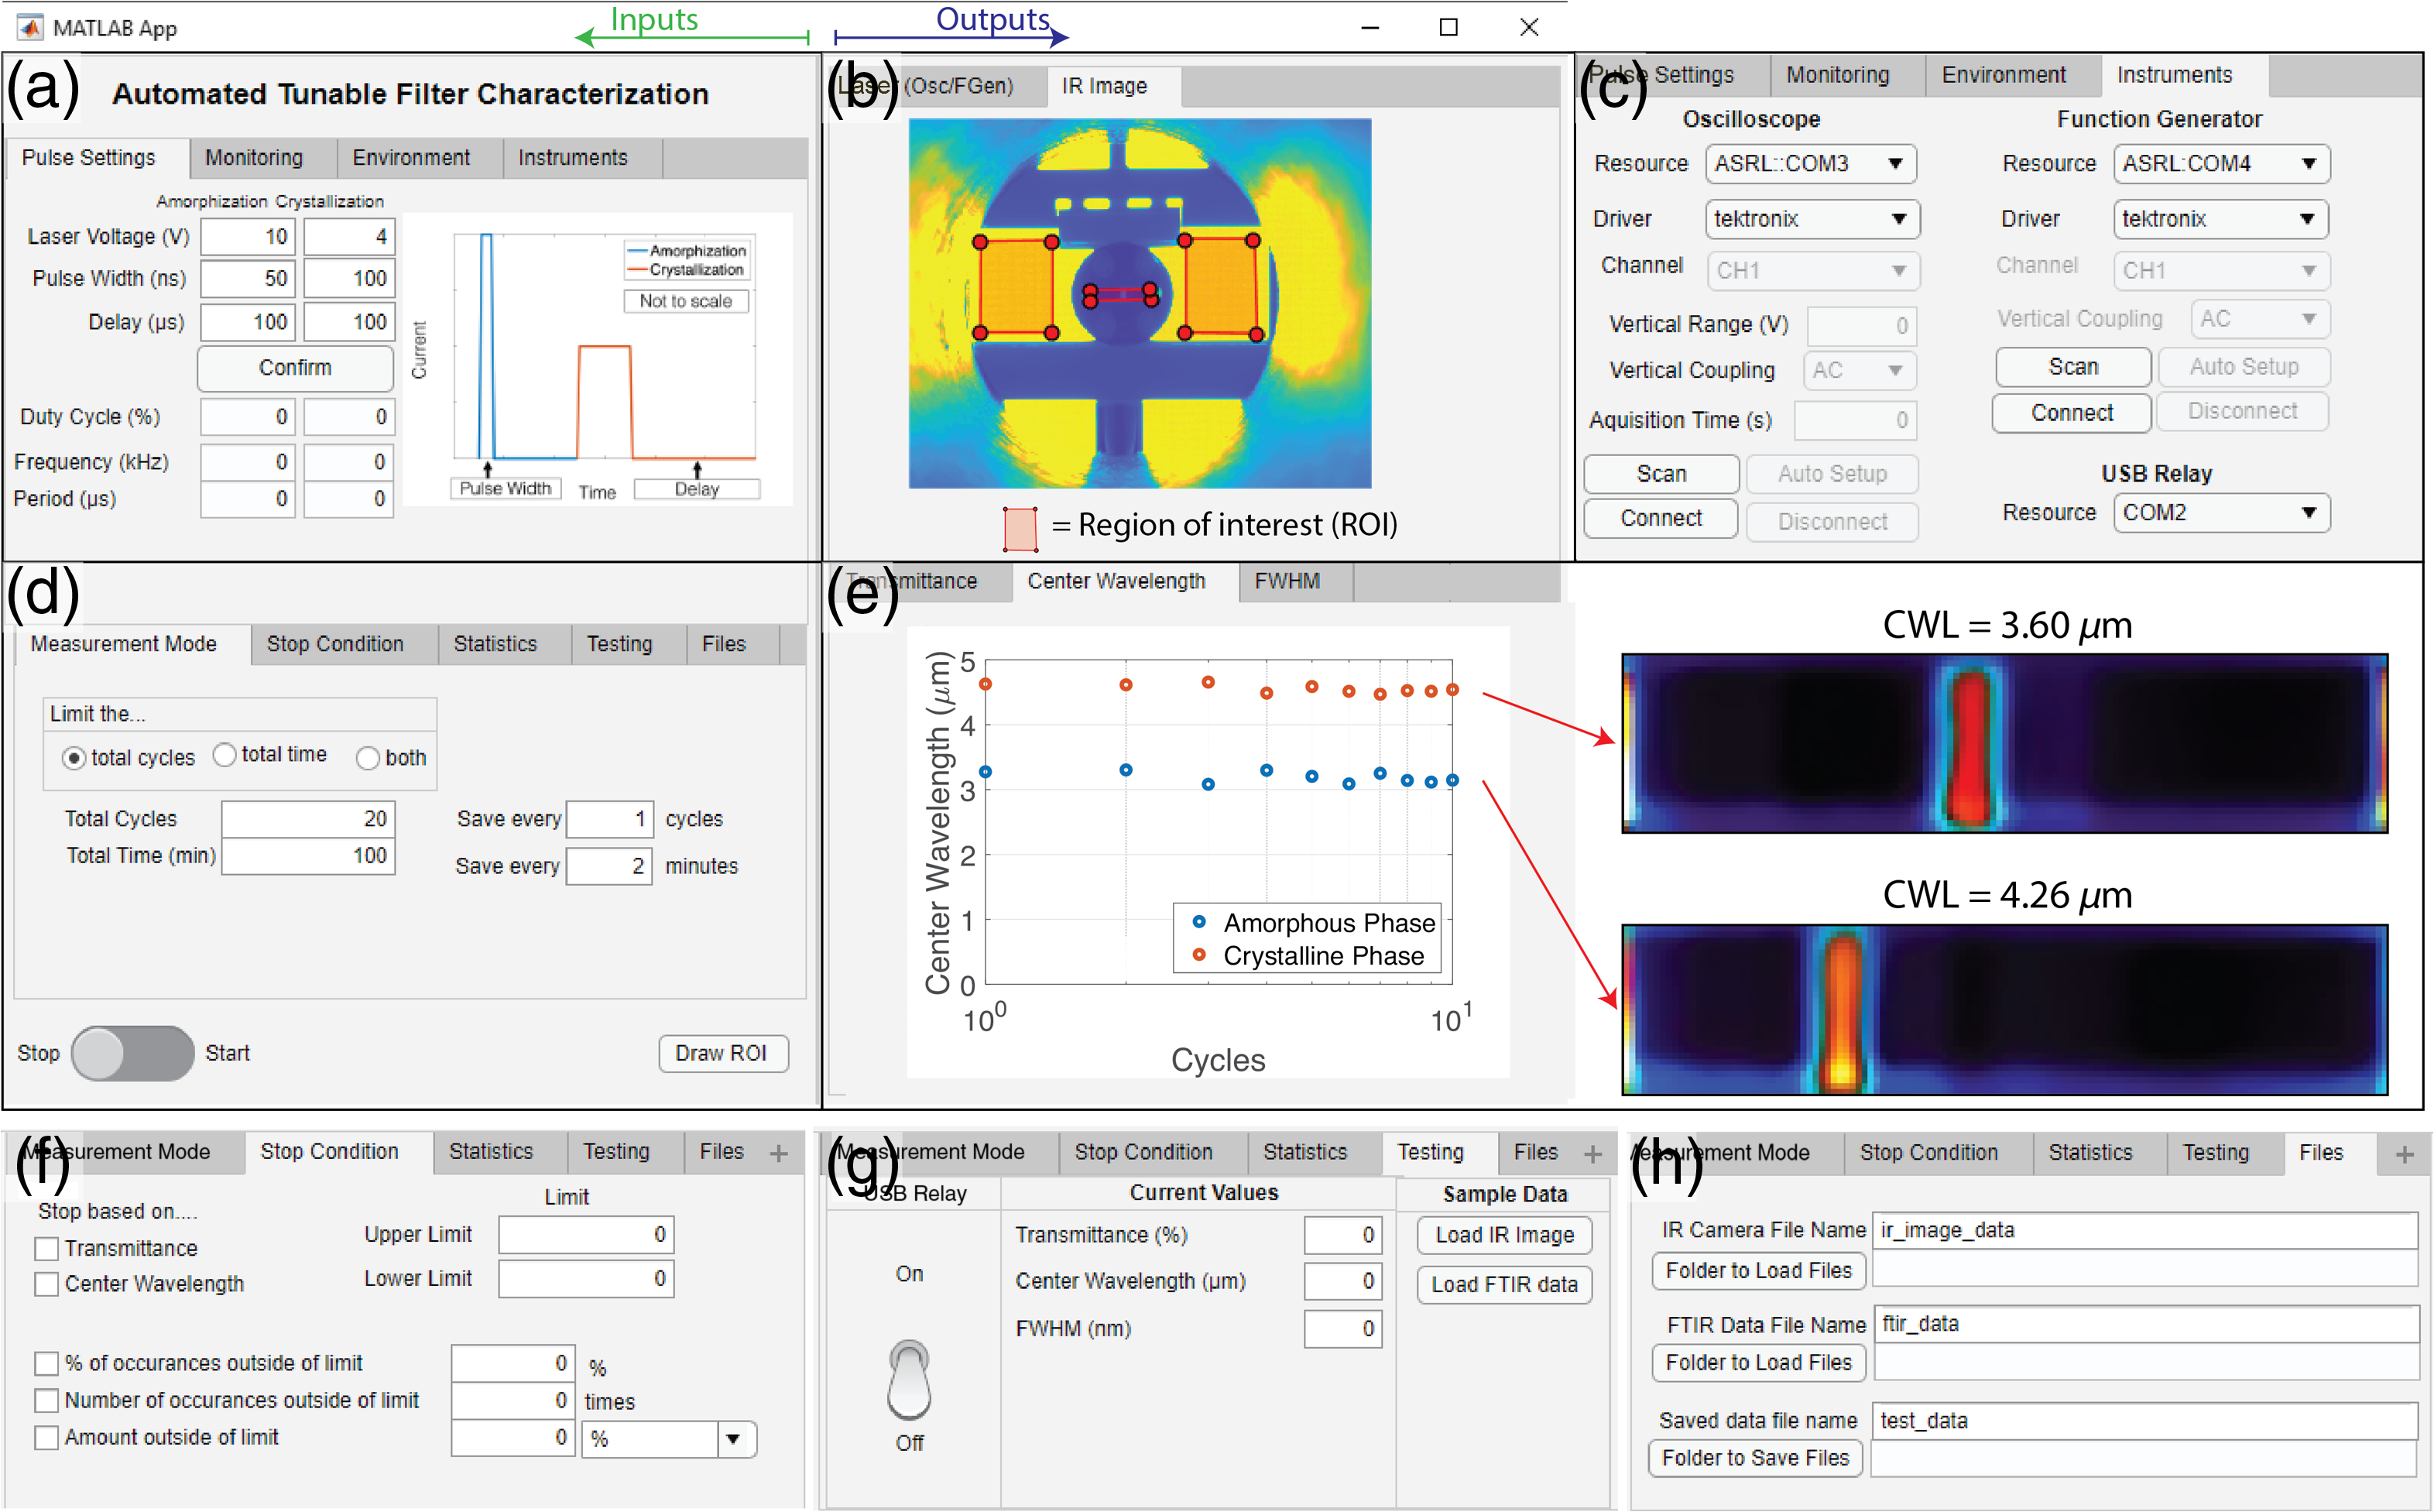Click Lower Limit input field
The height and width of the screenshot is (1512, 2434).
(x=586, y=1279)
